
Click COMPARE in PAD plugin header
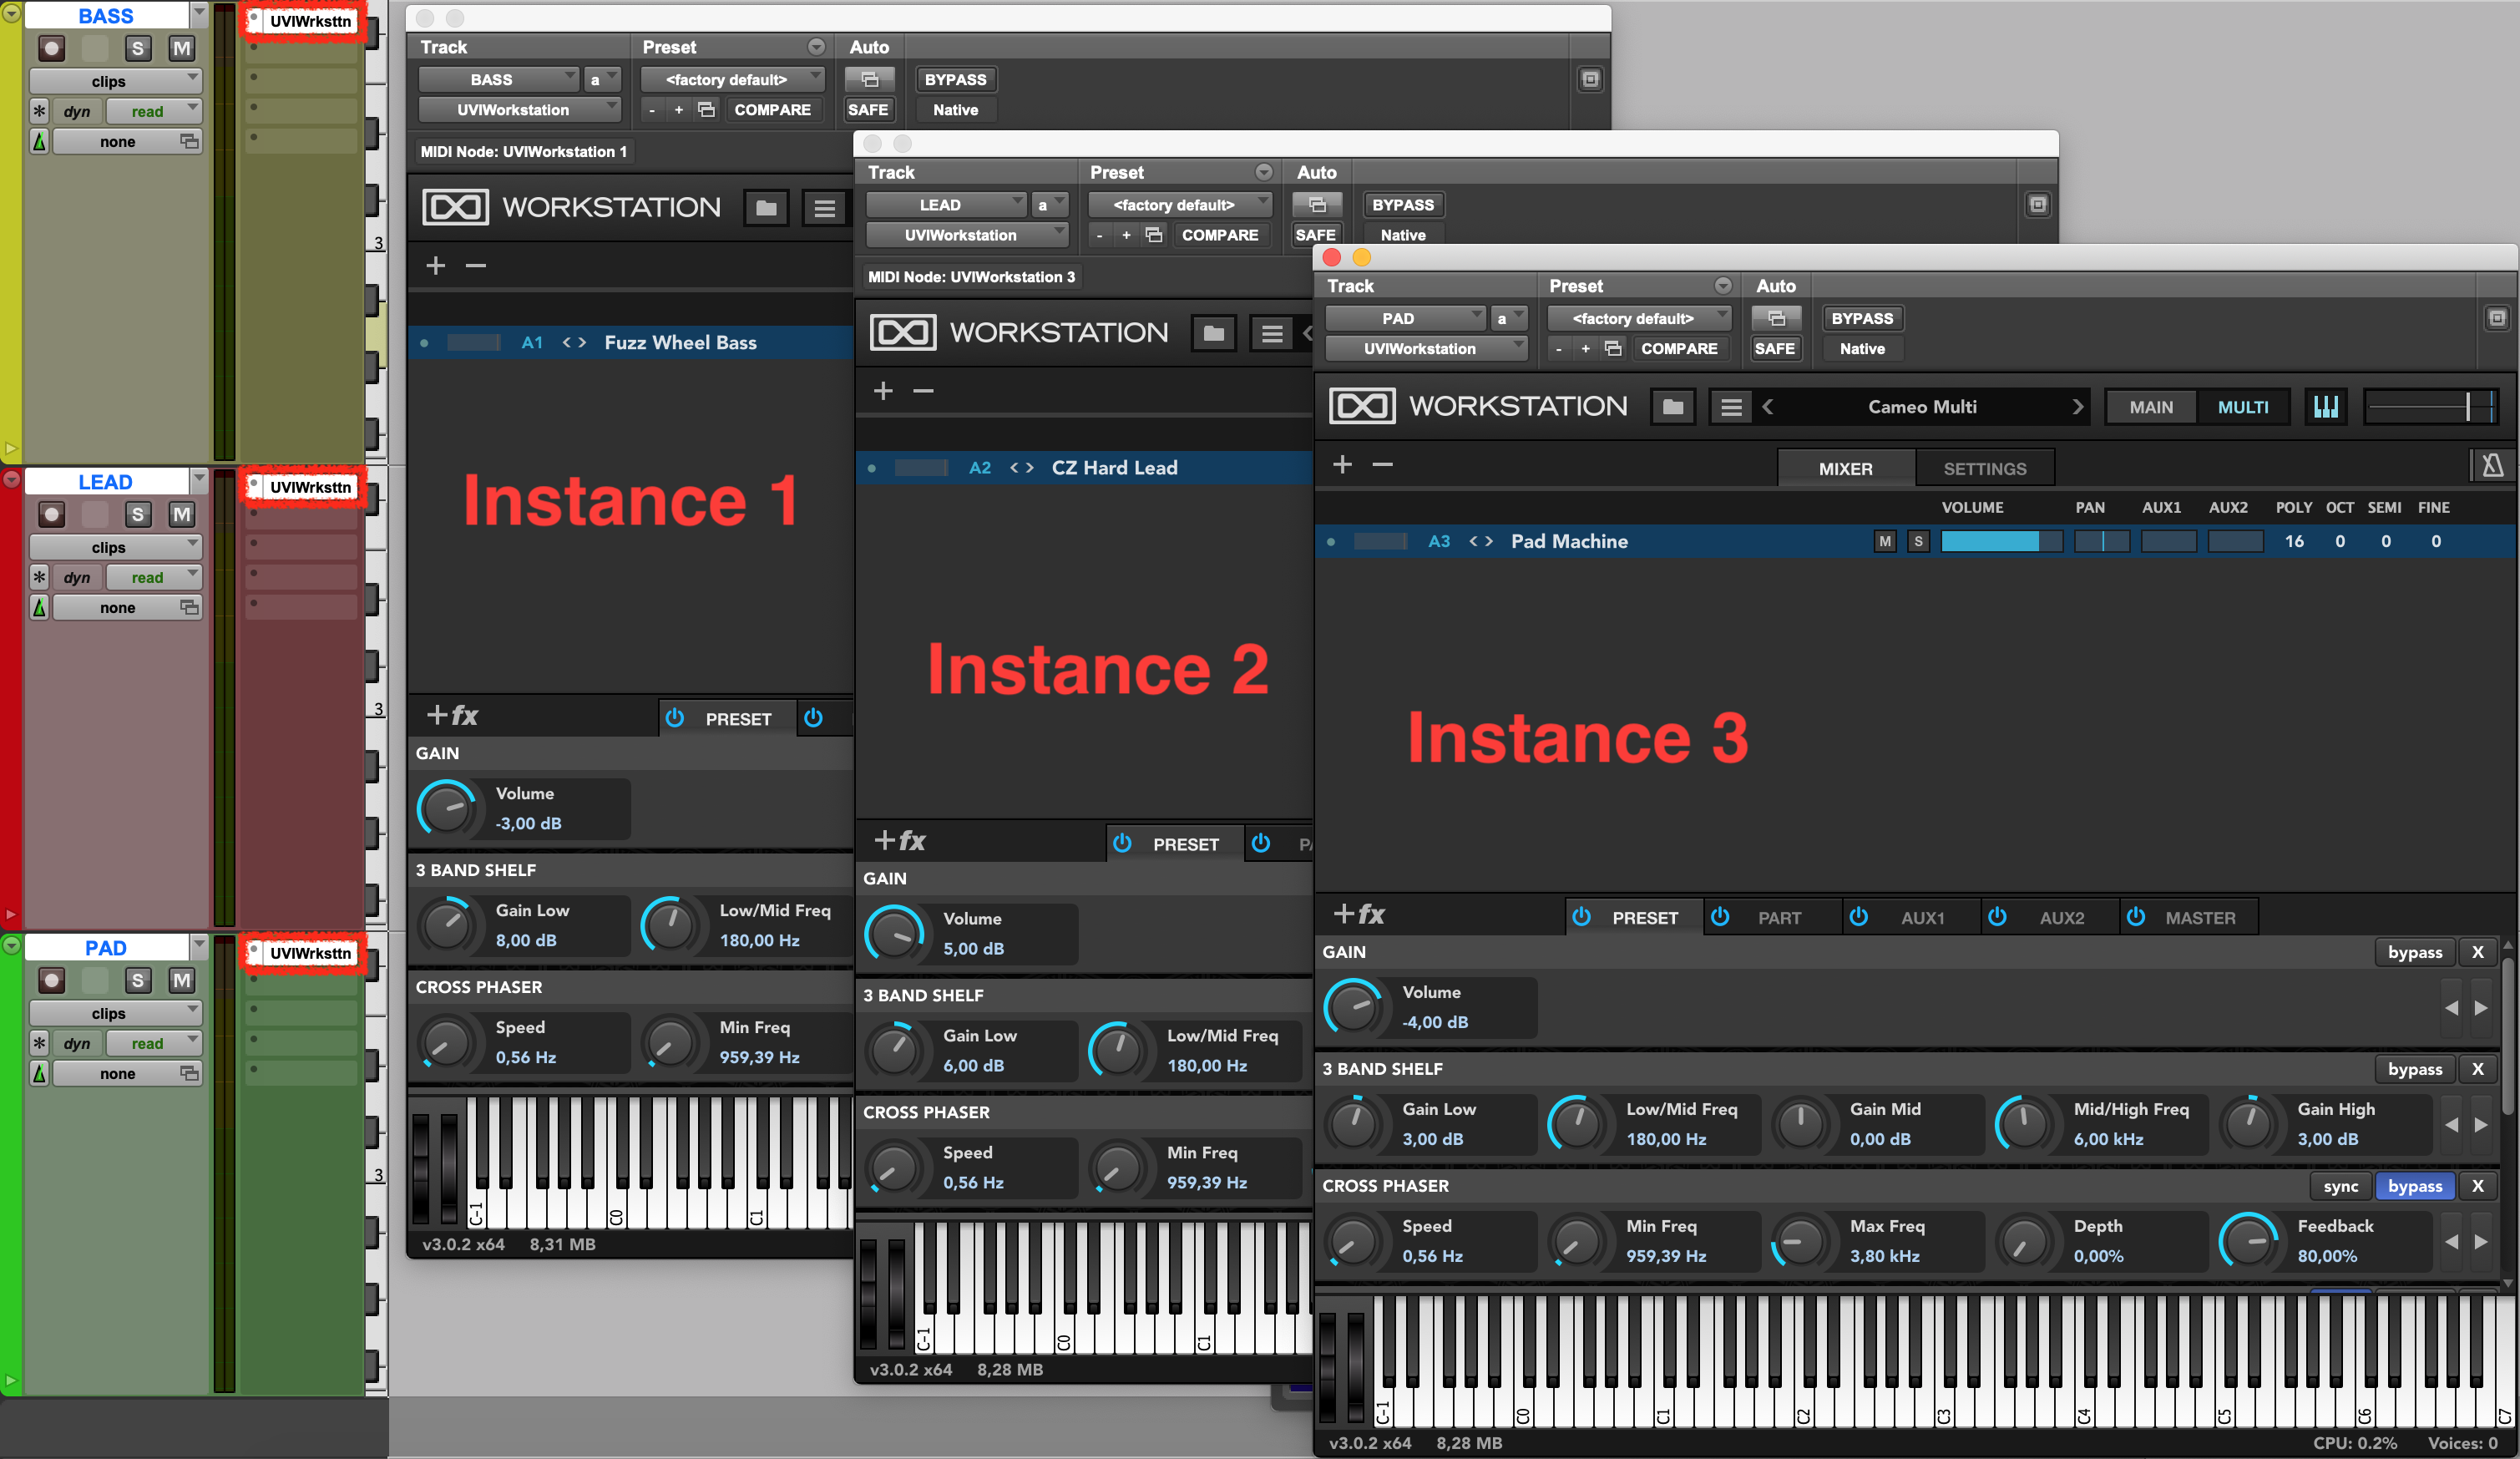point(1679,348)
